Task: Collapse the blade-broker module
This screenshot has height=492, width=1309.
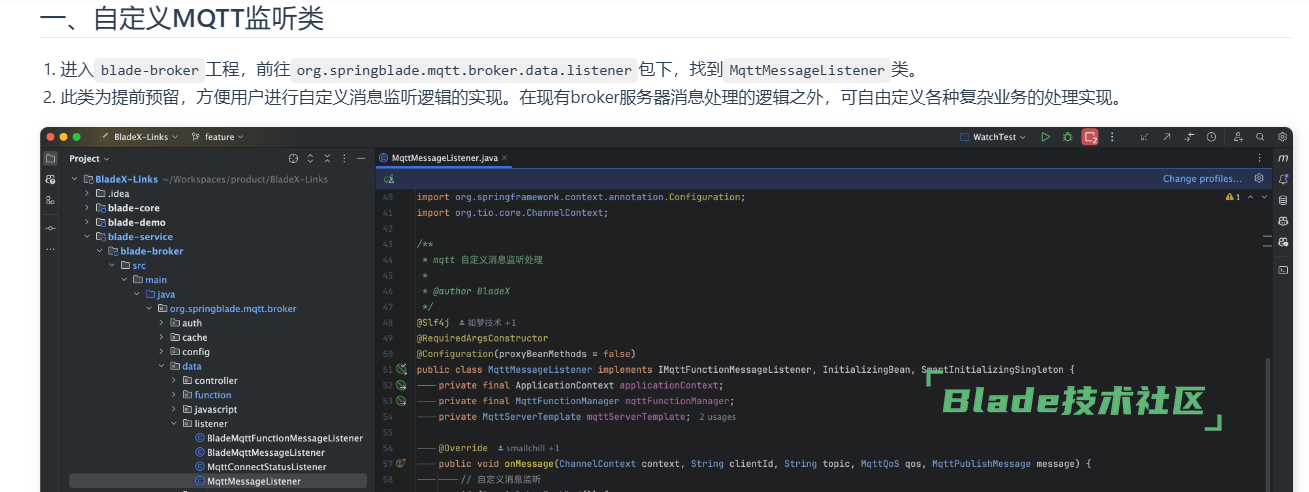Action: tap(100, 251)
